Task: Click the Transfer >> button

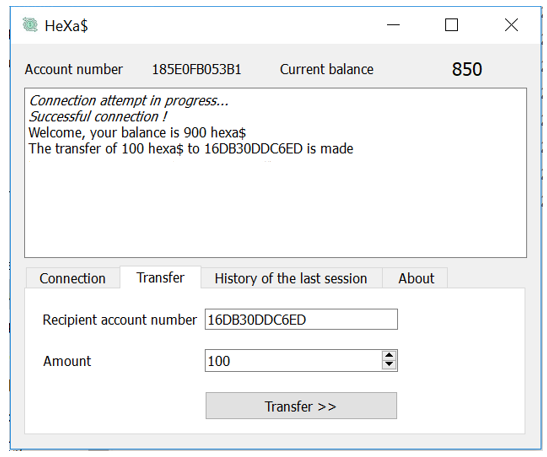Action: 301,406
